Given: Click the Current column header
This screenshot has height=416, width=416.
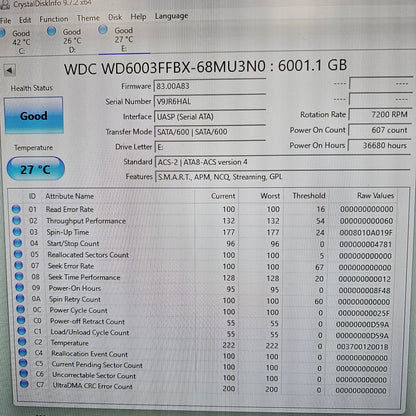Looking at the screenshot, I should 223,196.
